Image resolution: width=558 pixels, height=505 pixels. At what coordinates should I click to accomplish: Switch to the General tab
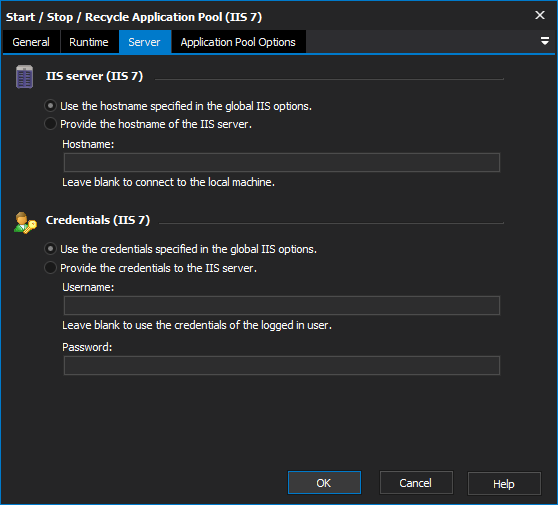click(31, 42)
